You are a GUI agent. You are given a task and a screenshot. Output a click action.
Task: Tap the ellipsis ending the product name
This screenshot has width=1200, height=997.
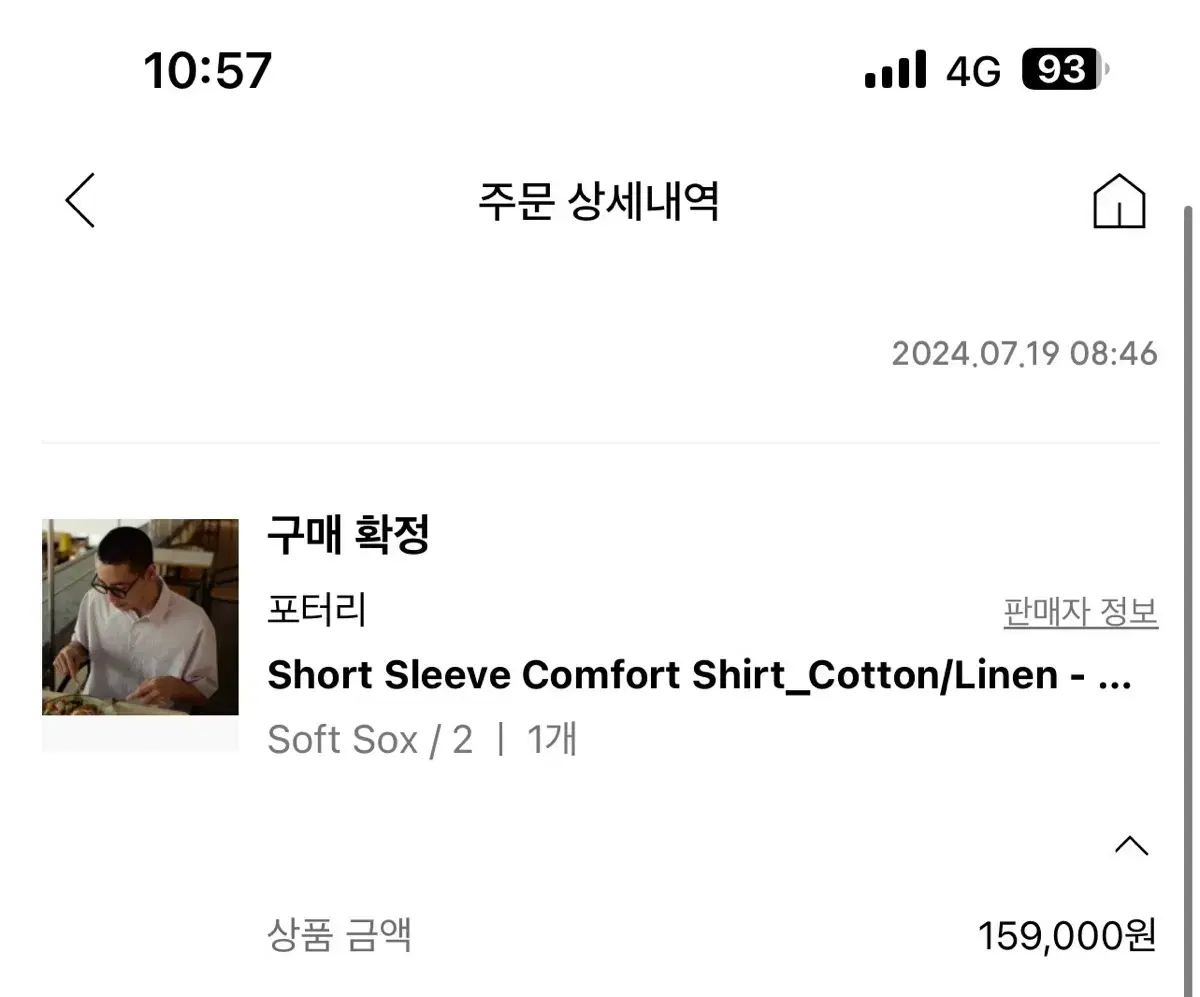[x=1115, y=678]
